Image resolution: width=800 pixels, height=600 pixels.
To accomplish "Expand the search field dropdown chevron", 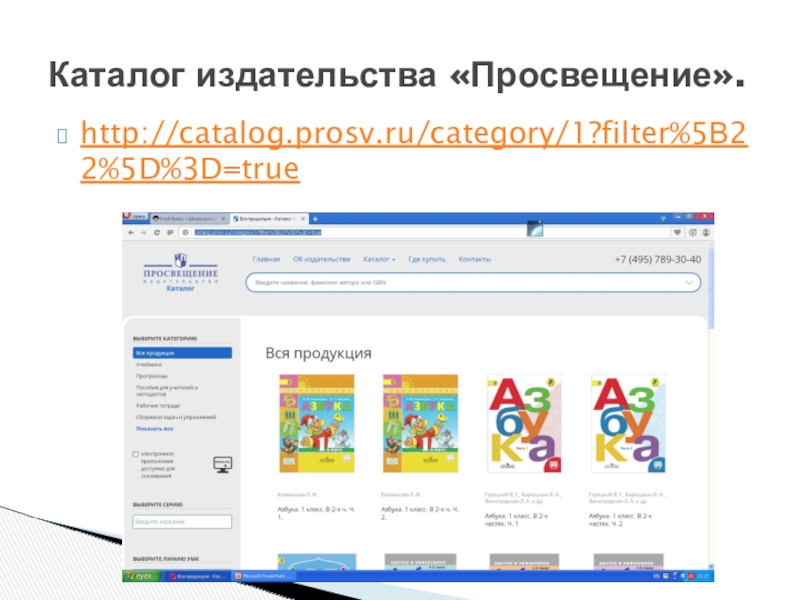I will coord(688,283).
